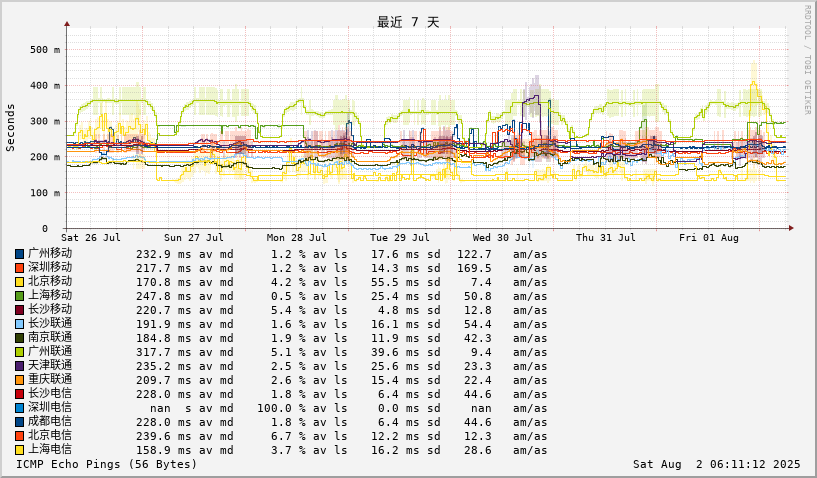The height and width of the screenshot is (478, 817).
Task: Click the 深圳电信 blue swatch
Action: [19, 409]
